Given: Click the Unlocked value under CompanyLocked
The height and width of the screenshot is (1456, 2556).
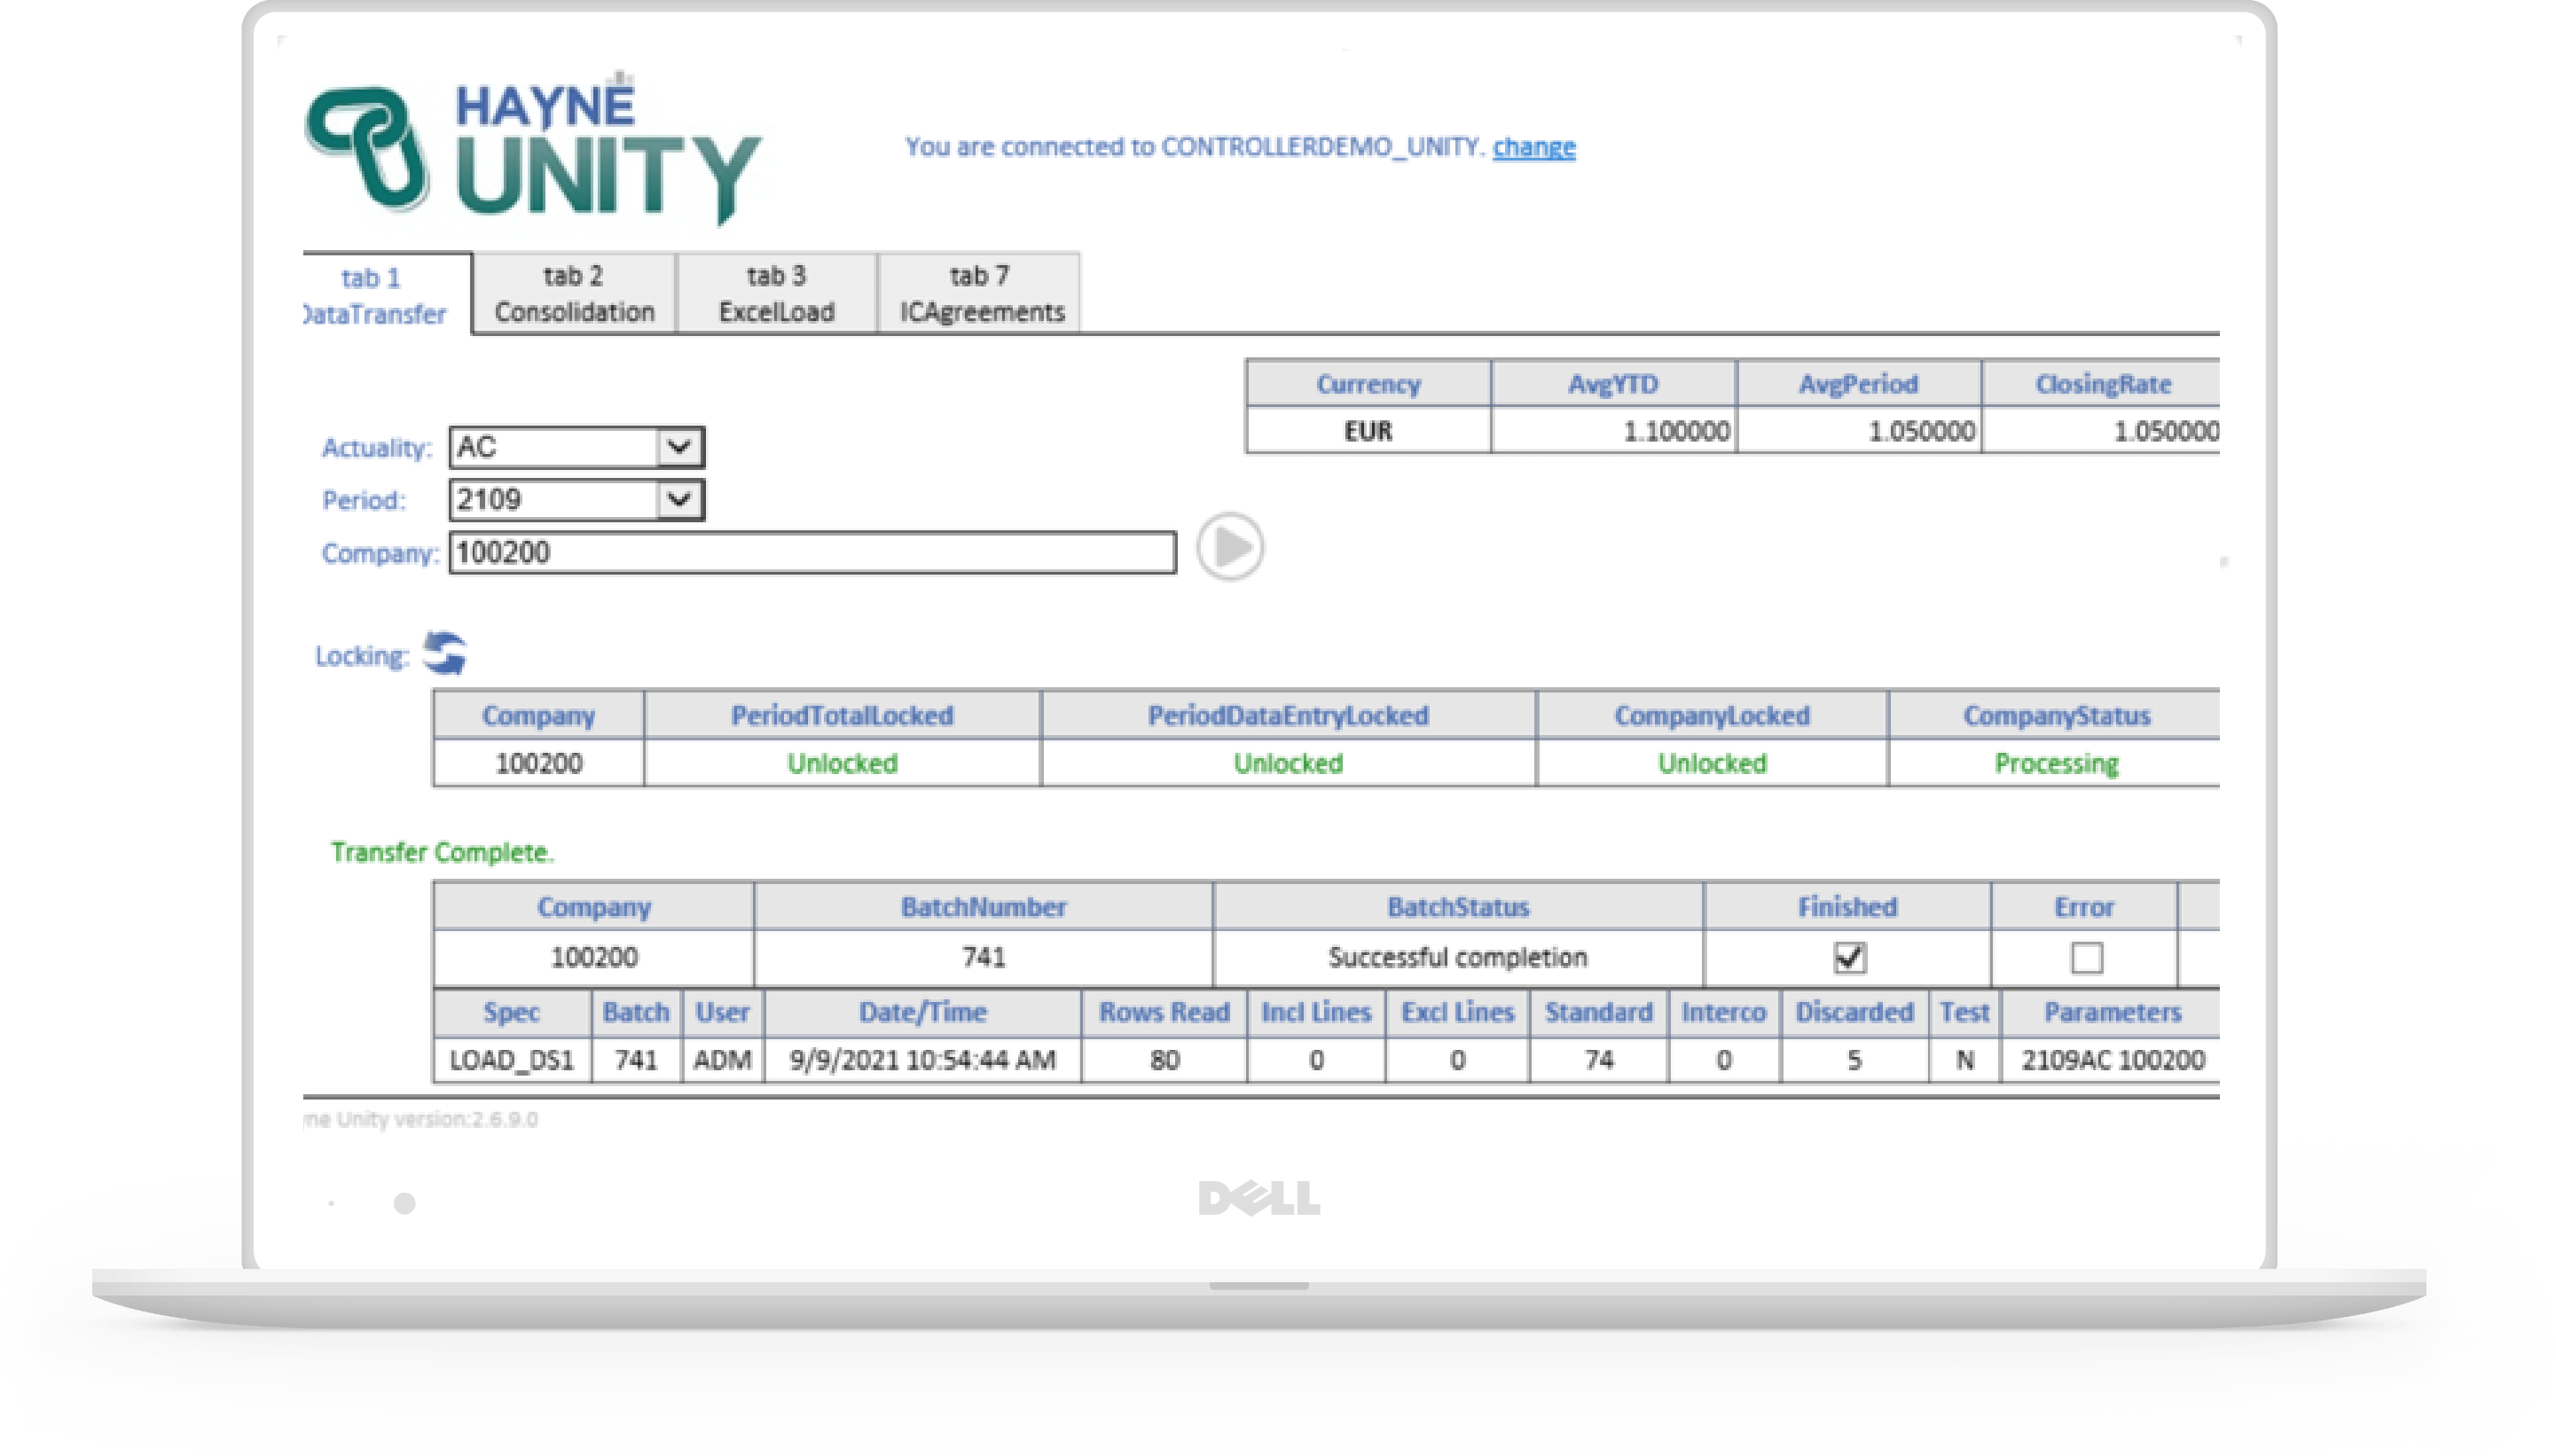Looking at the screenshot, I should [1712, 763].
